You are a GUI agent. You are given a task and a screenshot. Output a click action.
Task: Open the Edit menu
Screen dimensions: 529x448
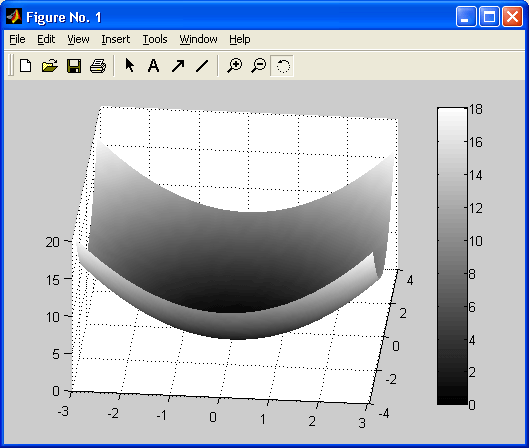tap(46, 39)
